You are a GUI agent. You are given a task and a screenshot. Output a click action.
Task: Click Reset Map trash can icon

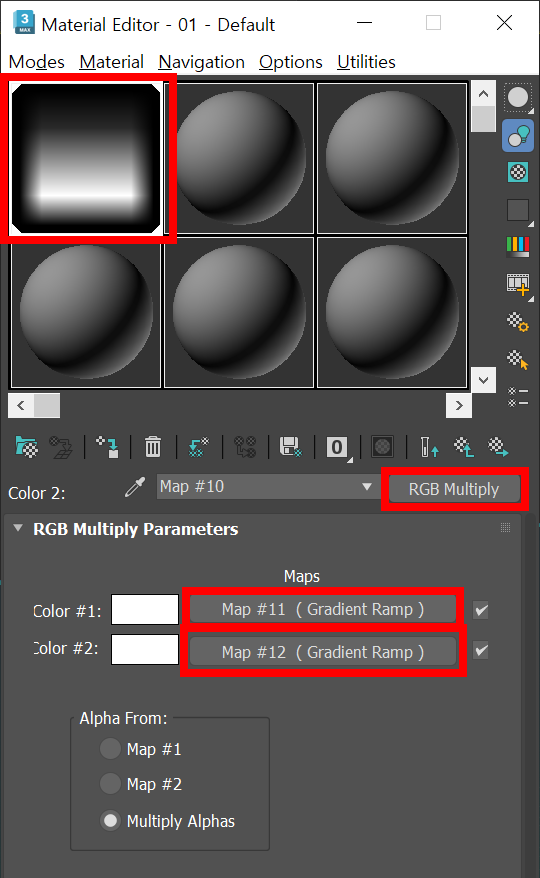[x=152, y=447]
